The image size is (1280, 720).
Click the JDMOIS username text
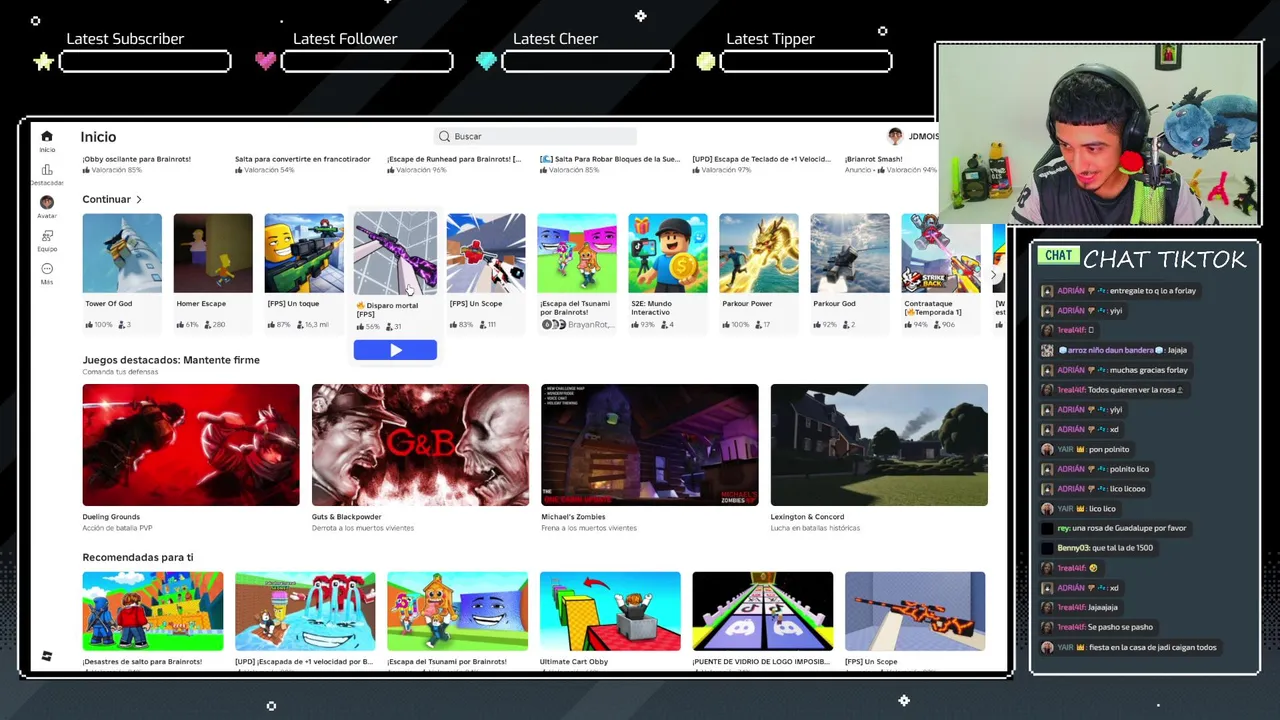pos(923,136)
